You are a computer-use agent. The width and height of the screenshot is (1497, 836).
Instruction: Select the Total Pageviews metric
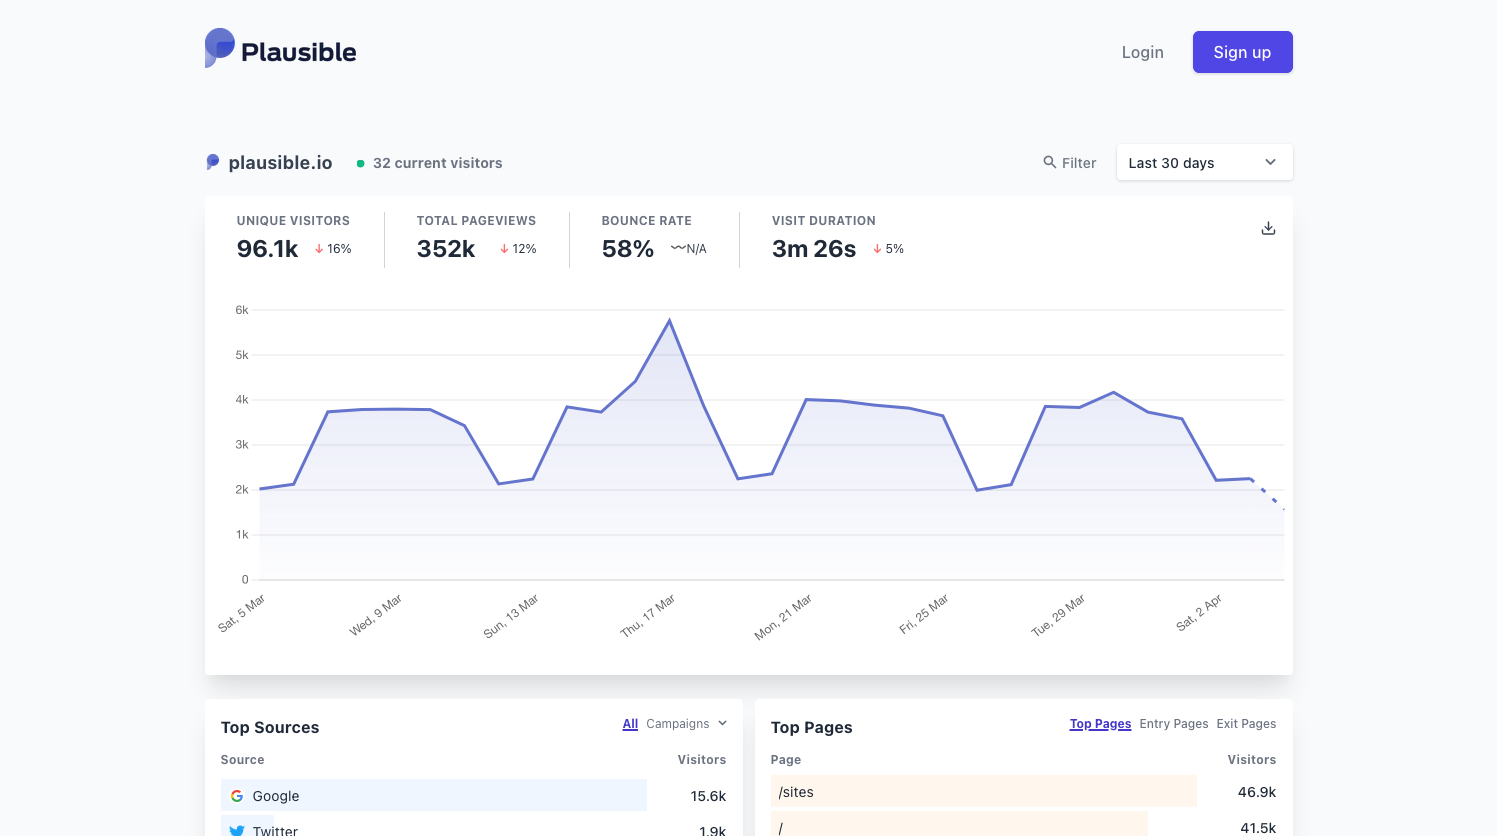click(x=477, y=239)
